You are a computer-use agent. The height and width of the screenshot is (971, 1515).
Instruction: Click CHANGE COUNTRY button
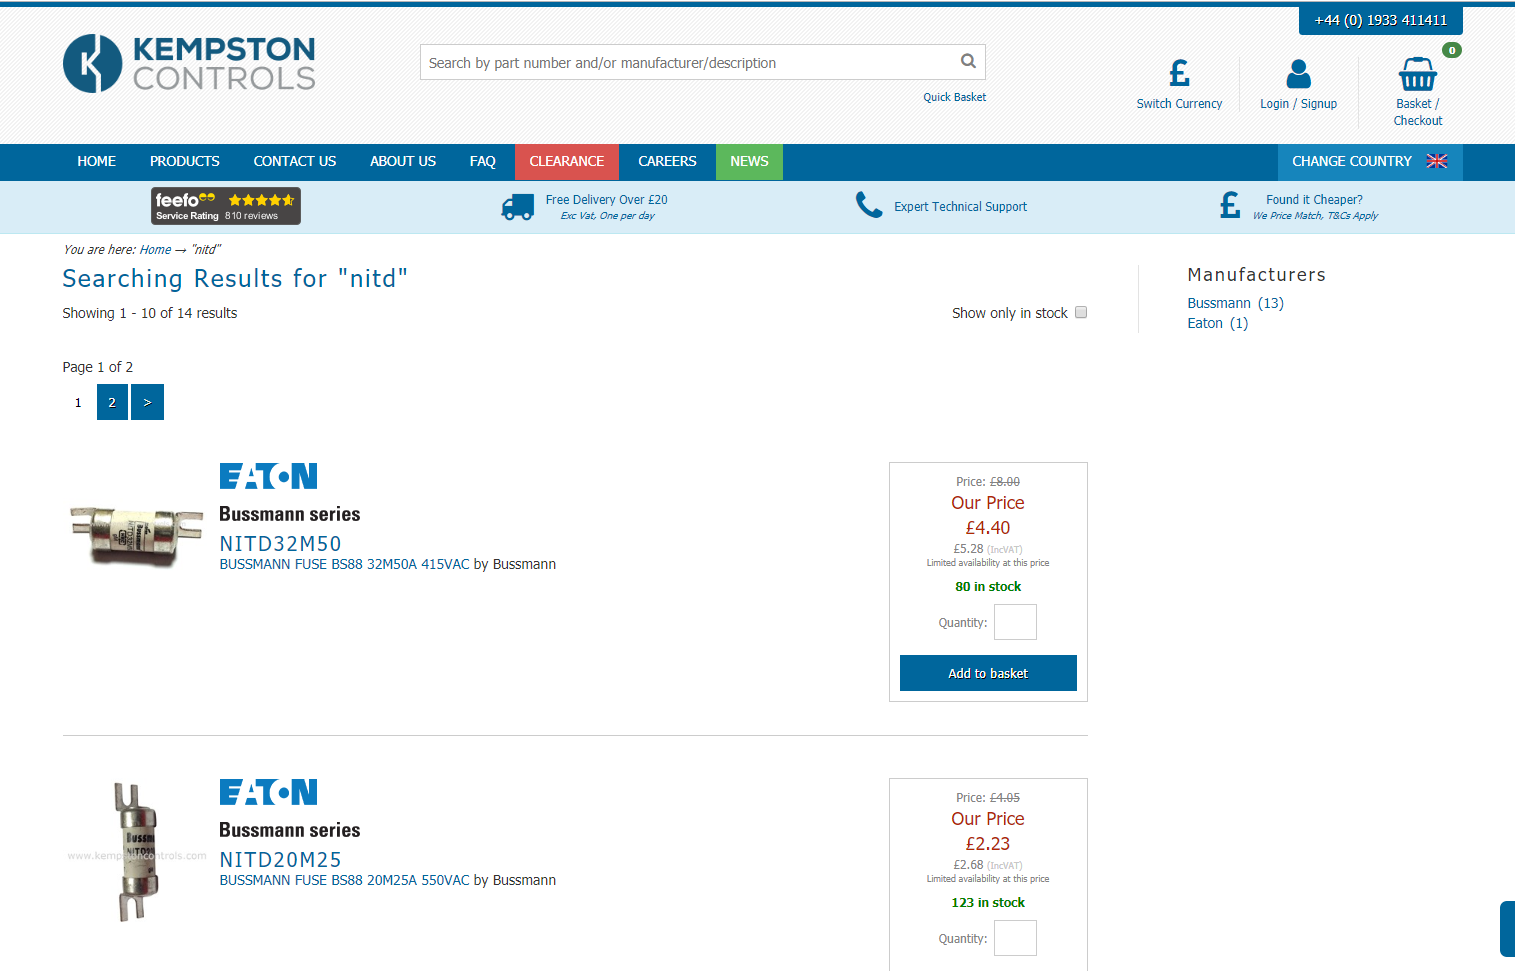[x=1370, y=161]
